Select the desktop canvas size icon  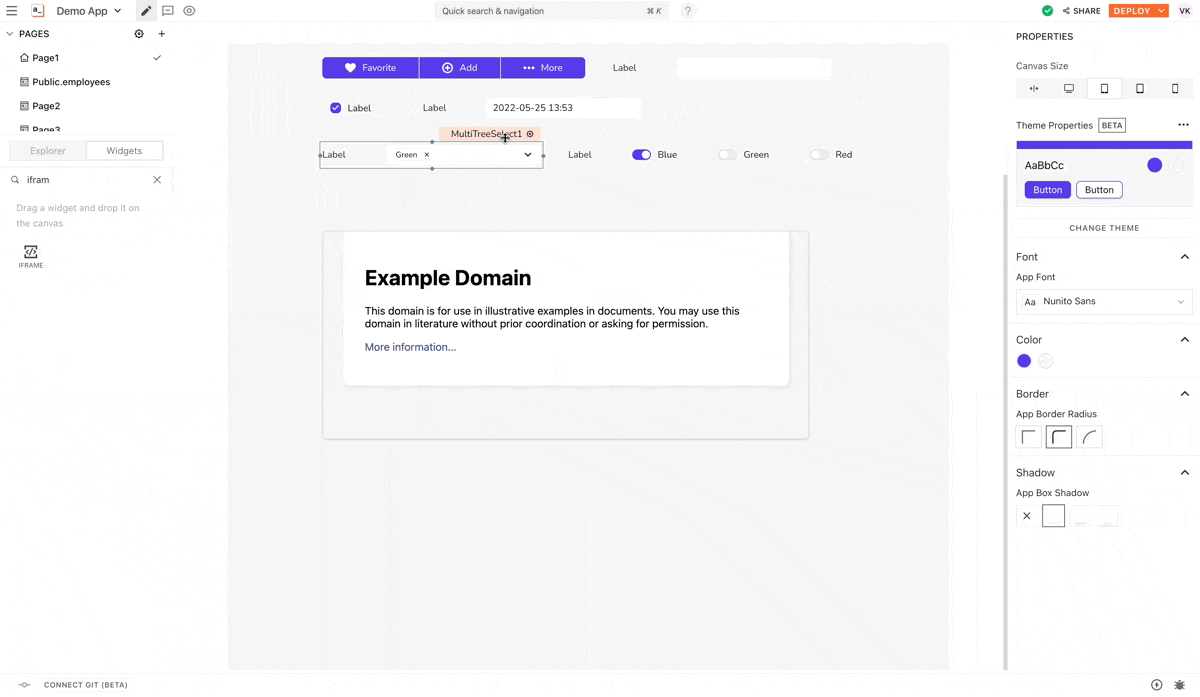point(1069,89)
